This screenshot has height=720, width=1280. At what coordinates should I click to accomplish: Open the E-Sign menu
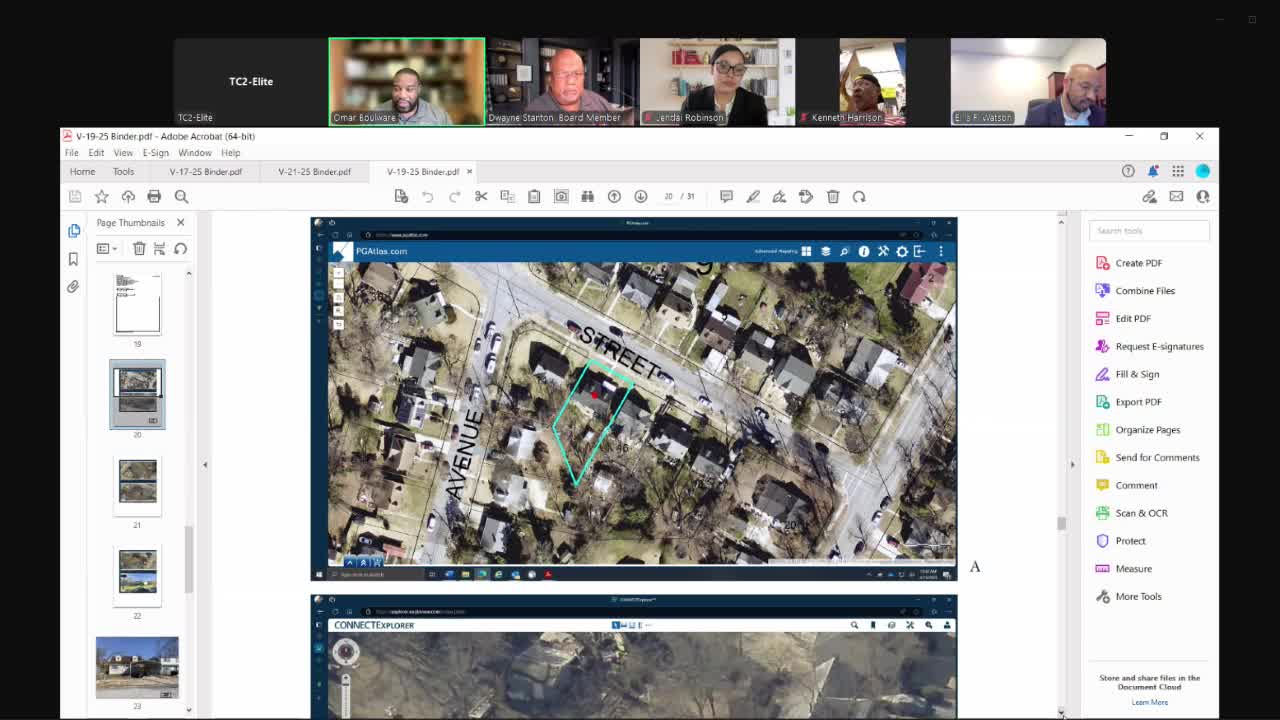[x=155, y=153]
